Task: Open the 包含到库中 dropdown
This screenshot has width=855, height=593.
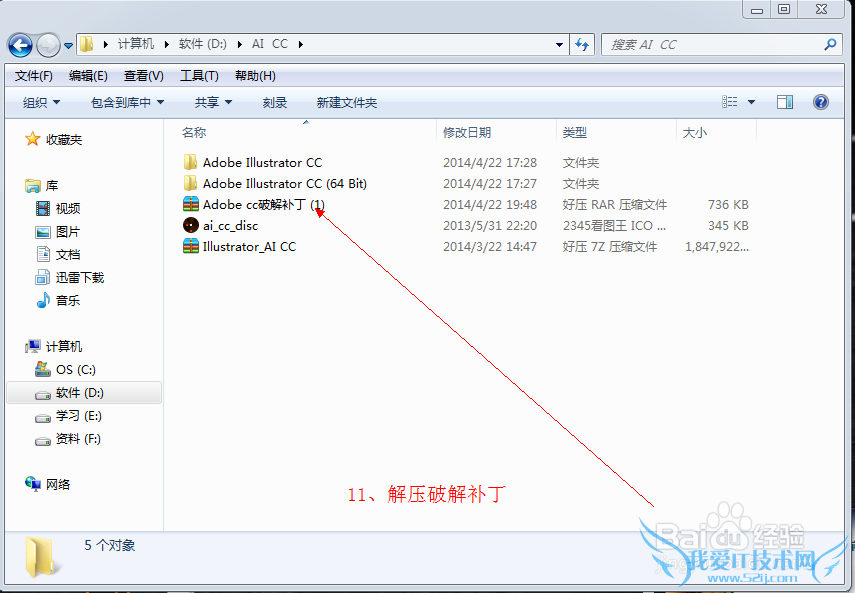Action: click(x=128, y=102)
